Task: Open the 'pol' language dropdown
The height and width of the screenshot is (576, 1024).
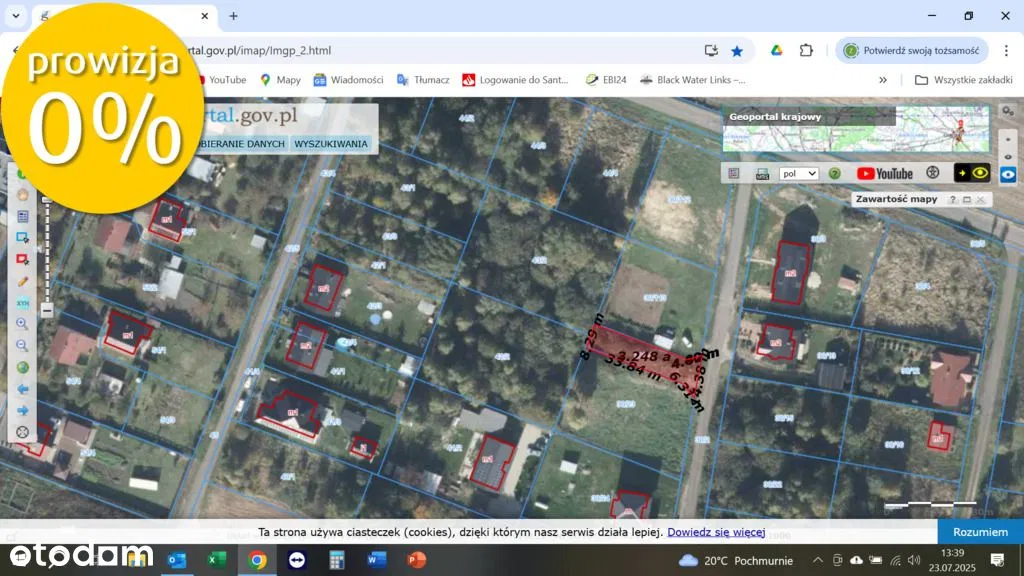Action: click(x=799, y=173)
